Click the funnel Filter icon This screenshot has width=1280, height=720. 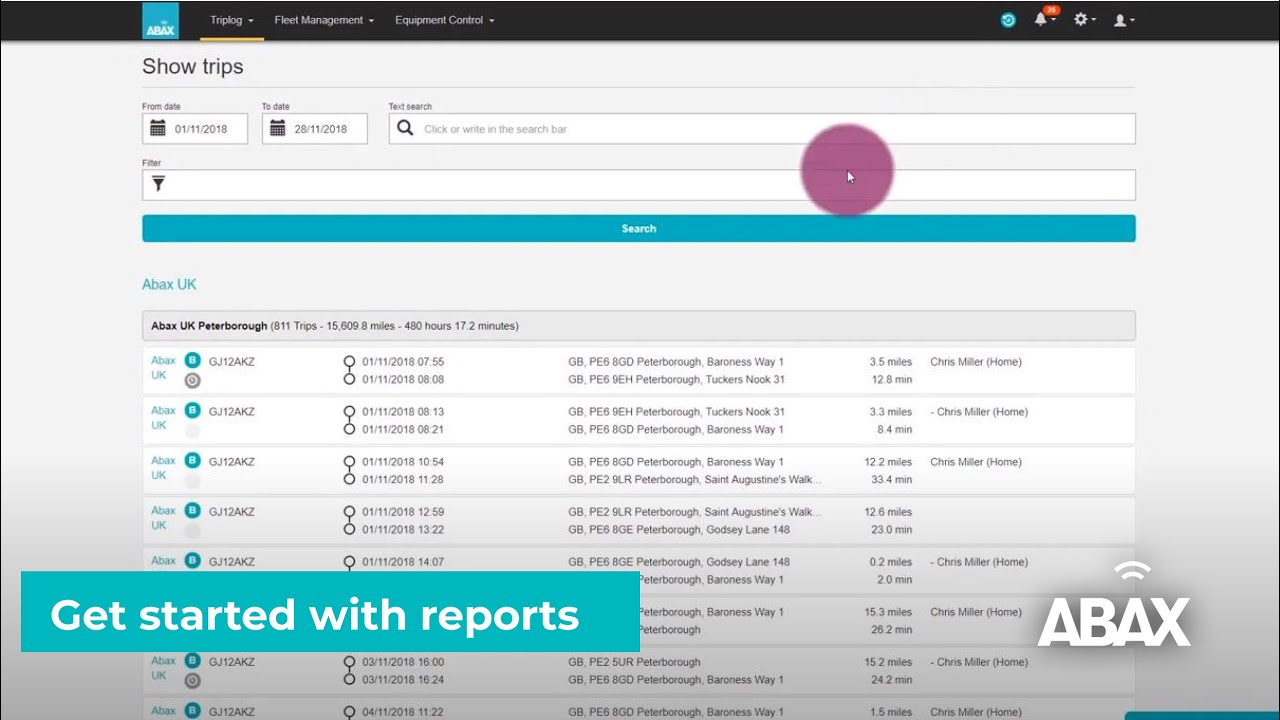point(158,184)
